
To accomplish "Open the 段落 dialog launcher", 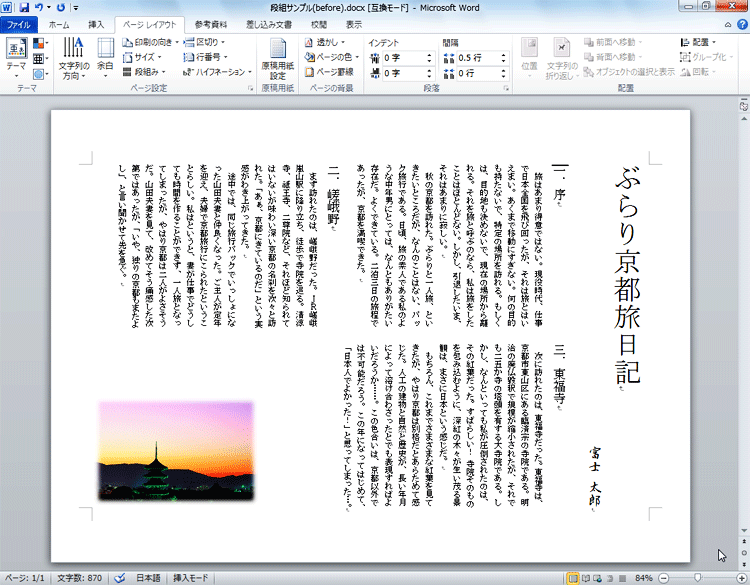I will tap(506, 88).
